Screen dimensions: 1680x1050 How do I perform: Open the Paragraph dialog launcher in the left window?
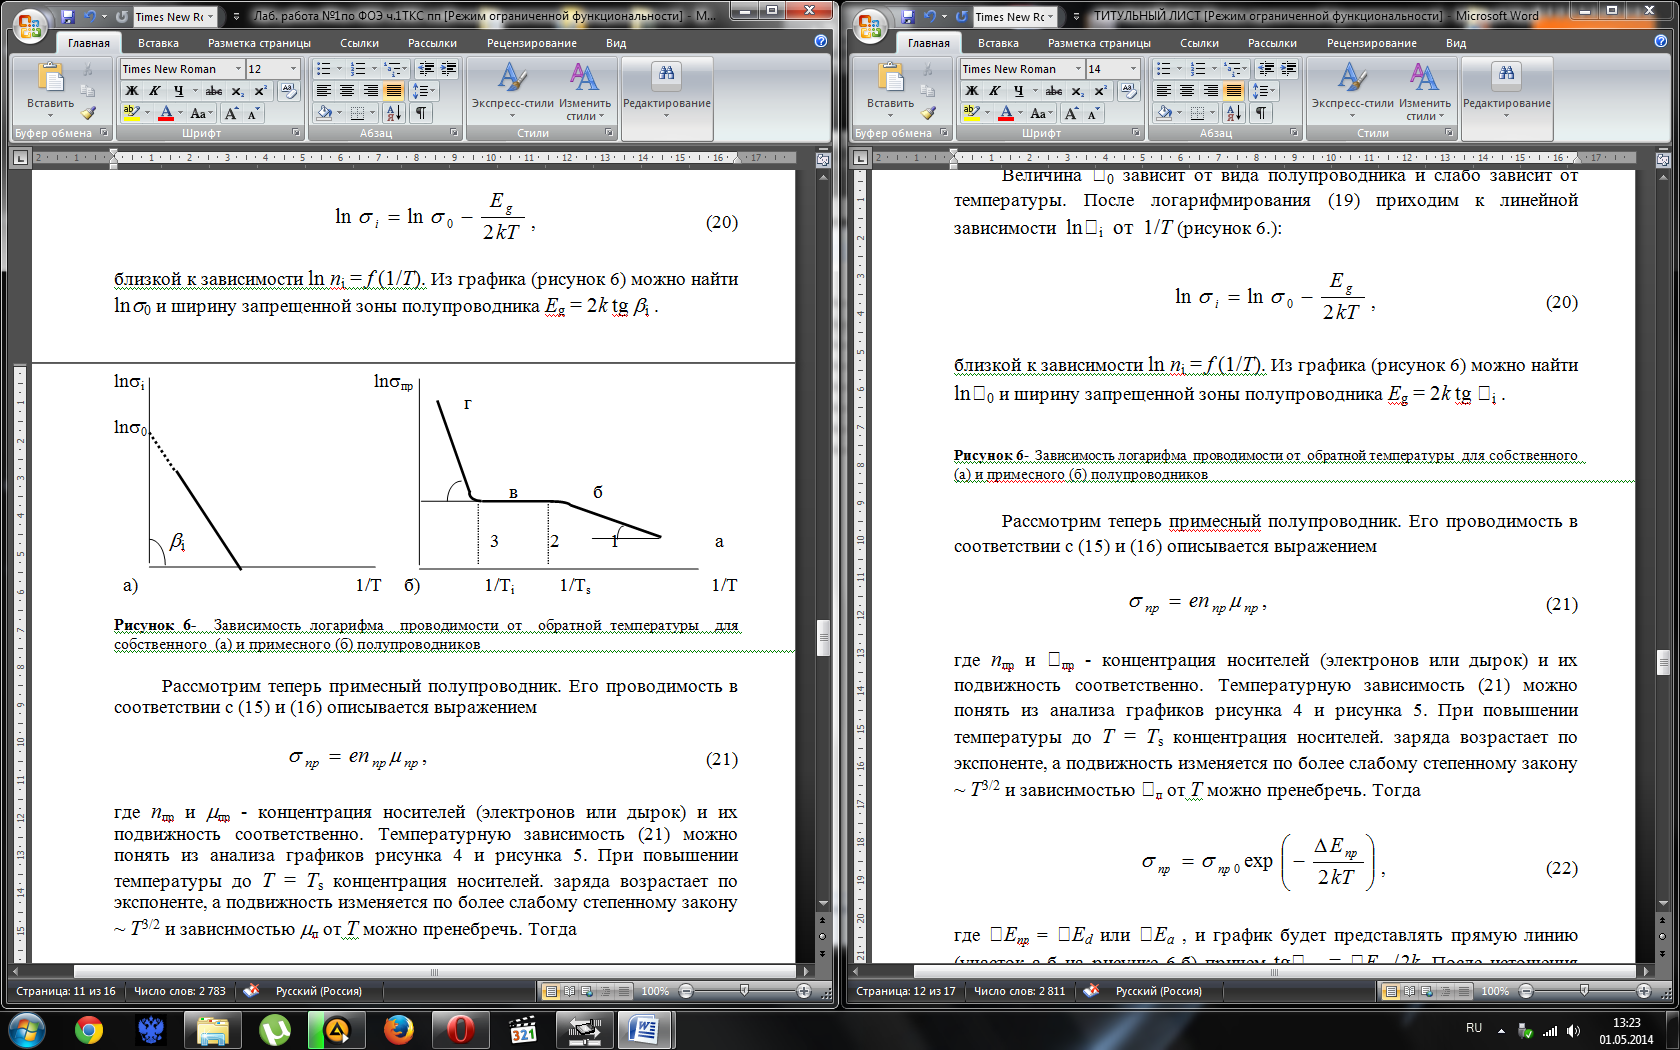(x=454, y=133)
